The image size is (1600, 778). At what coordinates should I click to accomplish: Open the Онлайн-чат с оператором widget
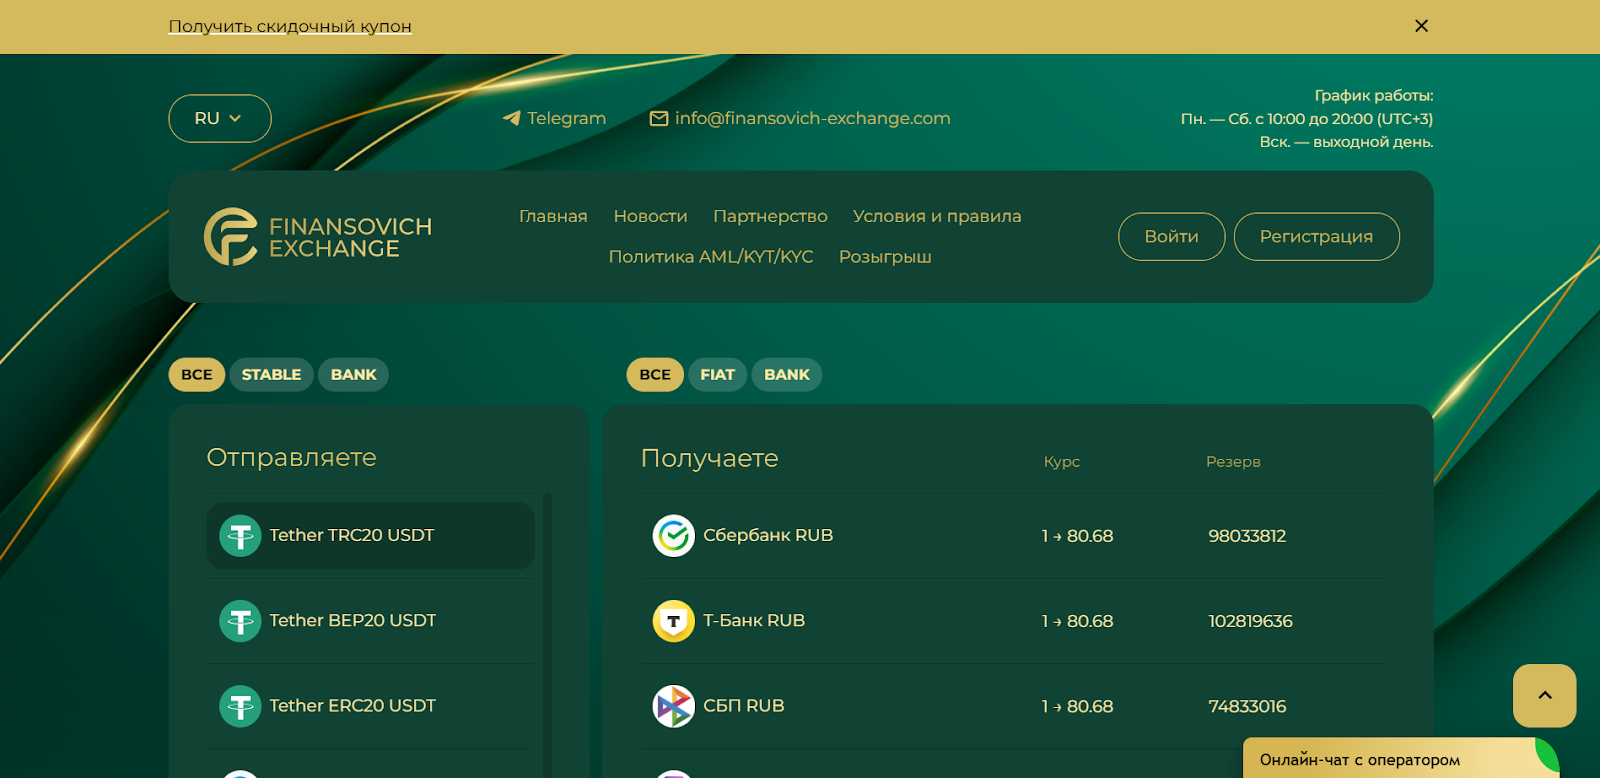pyautogui.click(x=1400, y=759)
